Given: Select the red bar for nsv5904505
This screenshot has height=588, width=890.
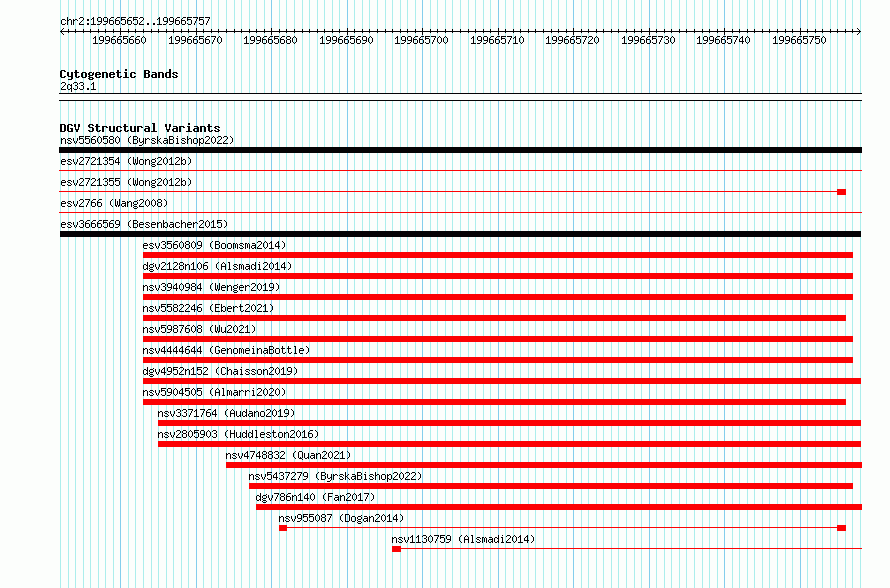Looking at the screenshot, I should tap(494, 402).
